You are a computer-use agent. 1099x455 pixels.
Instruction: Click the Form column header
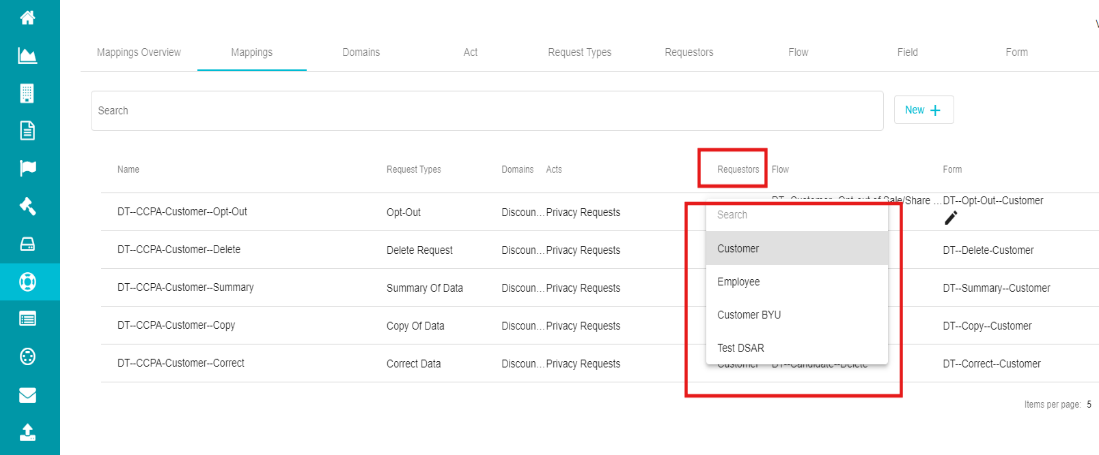pyautogui.click(x=953, y=170)
